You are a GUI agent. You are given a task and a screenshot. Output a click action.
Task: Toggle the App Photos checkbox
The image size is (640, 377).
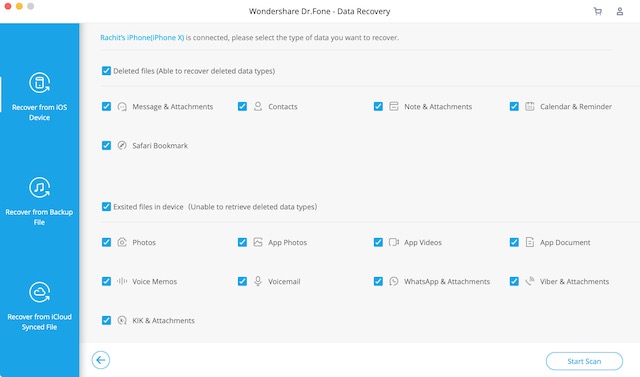tap(242, 242)
